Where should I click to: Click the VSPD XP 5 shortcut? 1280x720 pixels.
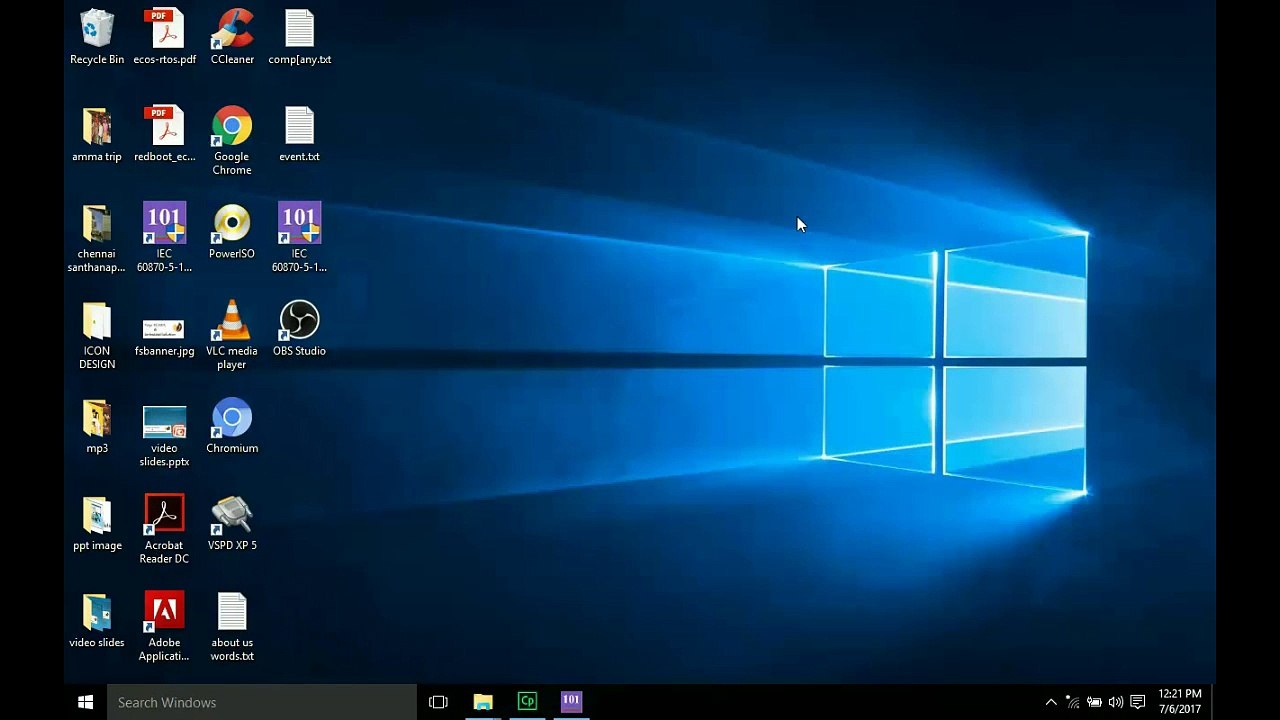(232, 523)
